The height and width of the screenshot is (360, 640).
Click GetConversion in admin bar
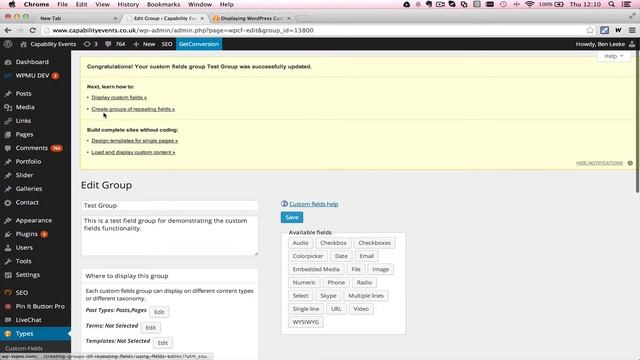click(x=199, y=44)
